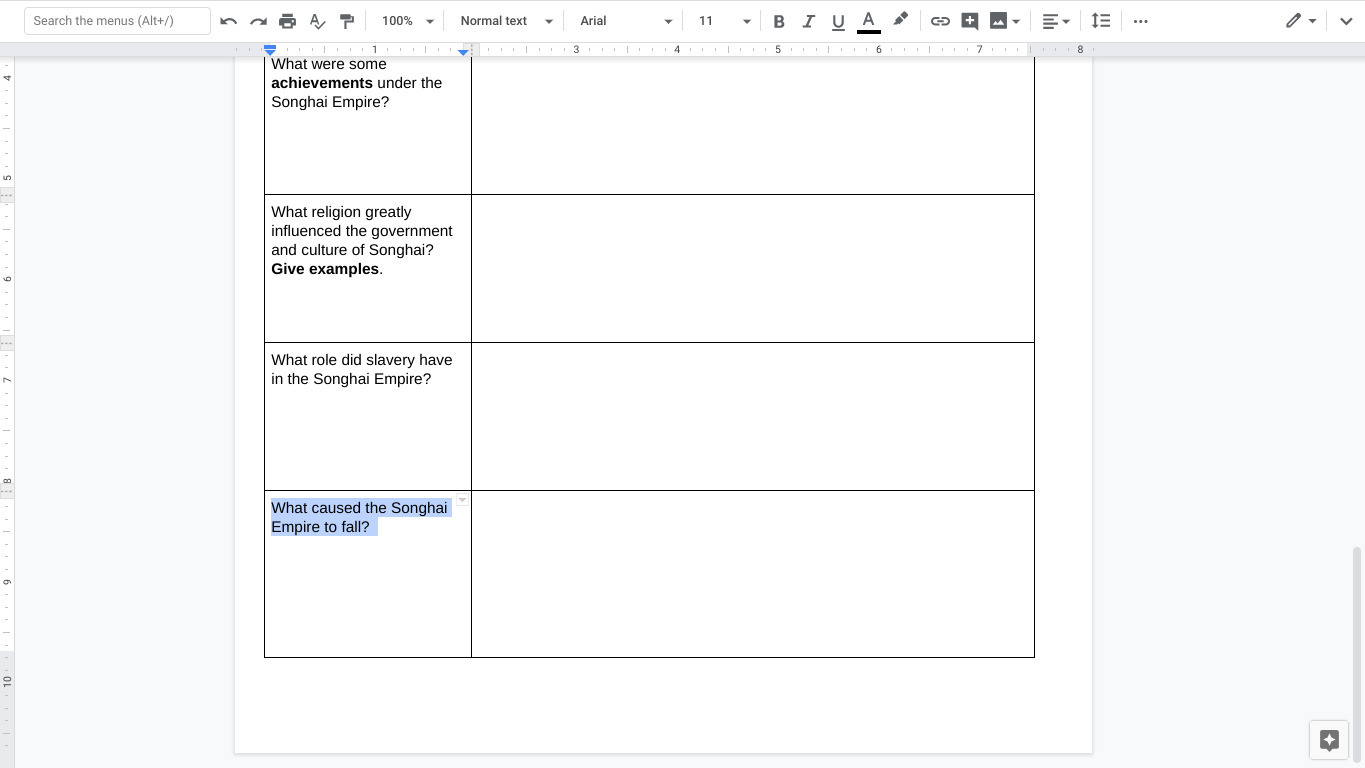The width and height of the screenshot is (1365, 768).
Task: Open the Arial font dropdown
Action: pos(625,21)
